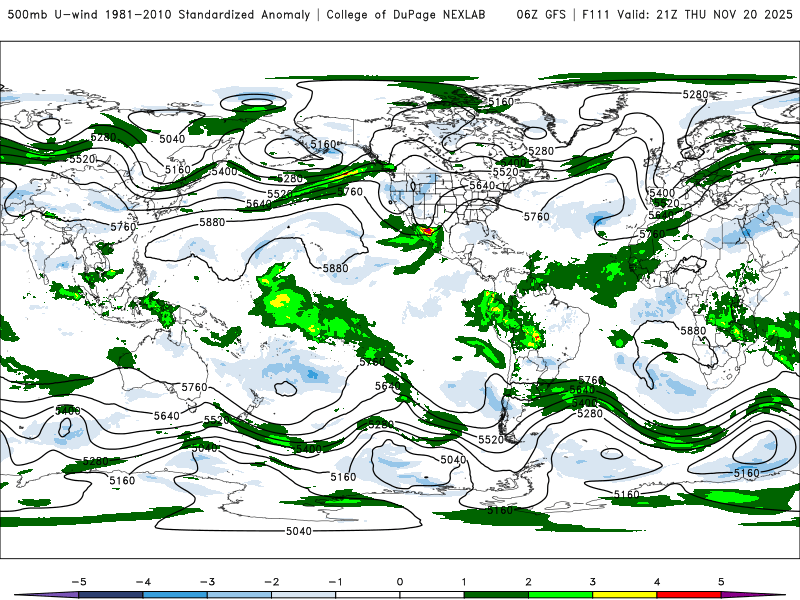Click the '-4' colorbar tick label

(143, 582)
